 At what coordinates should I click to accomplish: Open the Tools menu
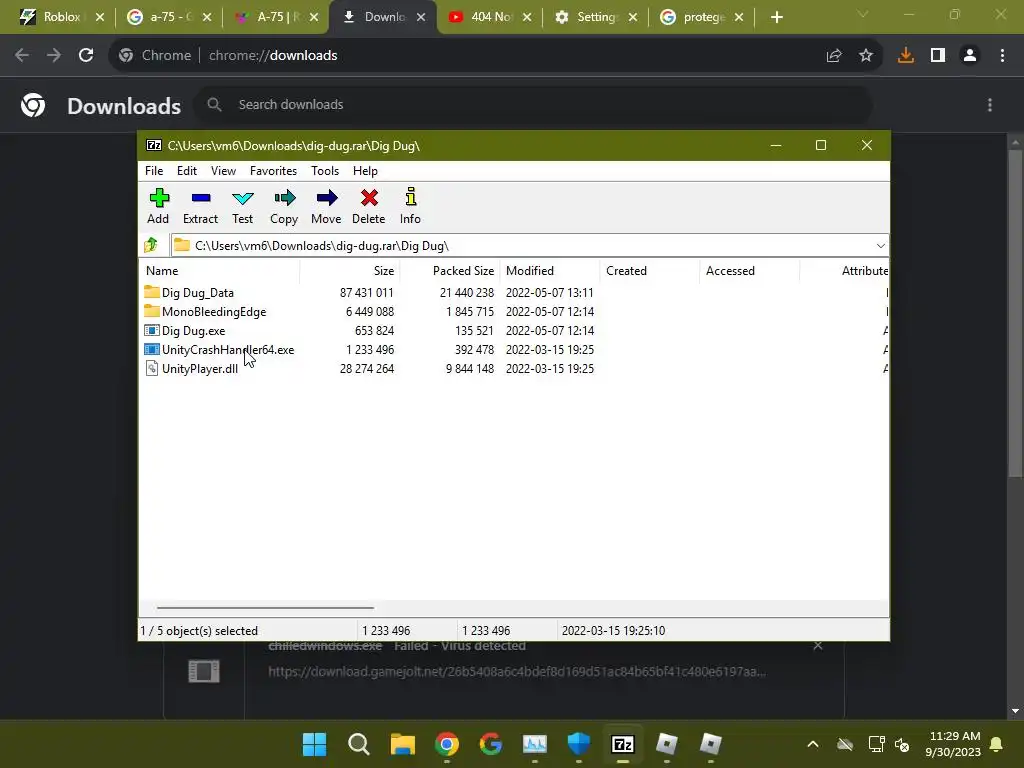click(325, 170)
